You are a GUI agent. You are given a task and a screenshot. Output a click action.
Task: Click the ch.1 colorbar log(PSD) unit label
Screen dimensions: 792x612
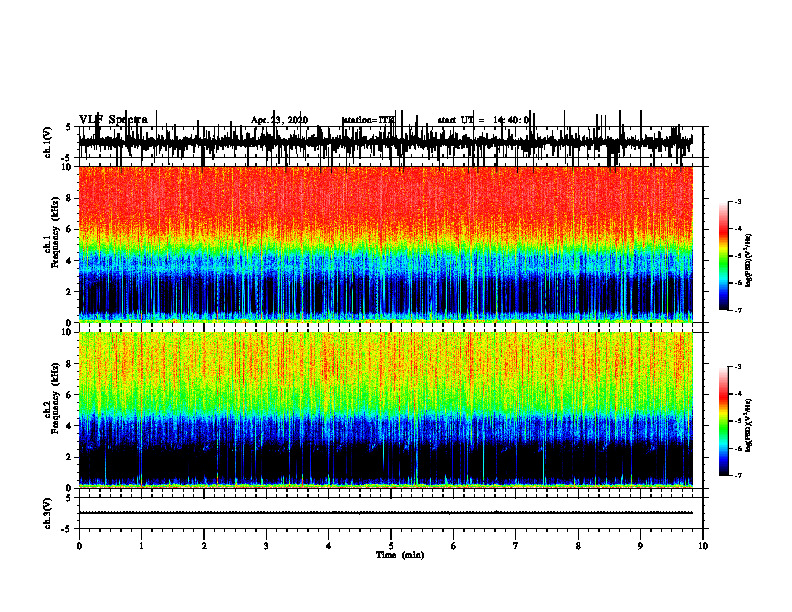[749, 260]
